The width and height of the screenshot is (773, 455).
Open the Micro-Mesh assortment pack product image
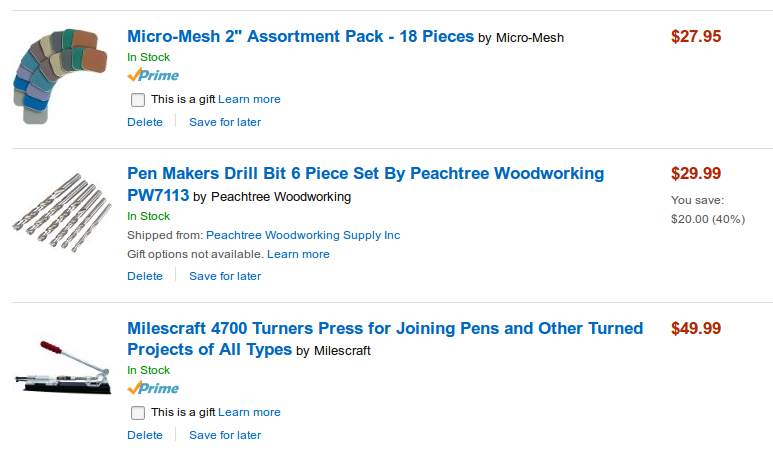[x=62, y=76]
